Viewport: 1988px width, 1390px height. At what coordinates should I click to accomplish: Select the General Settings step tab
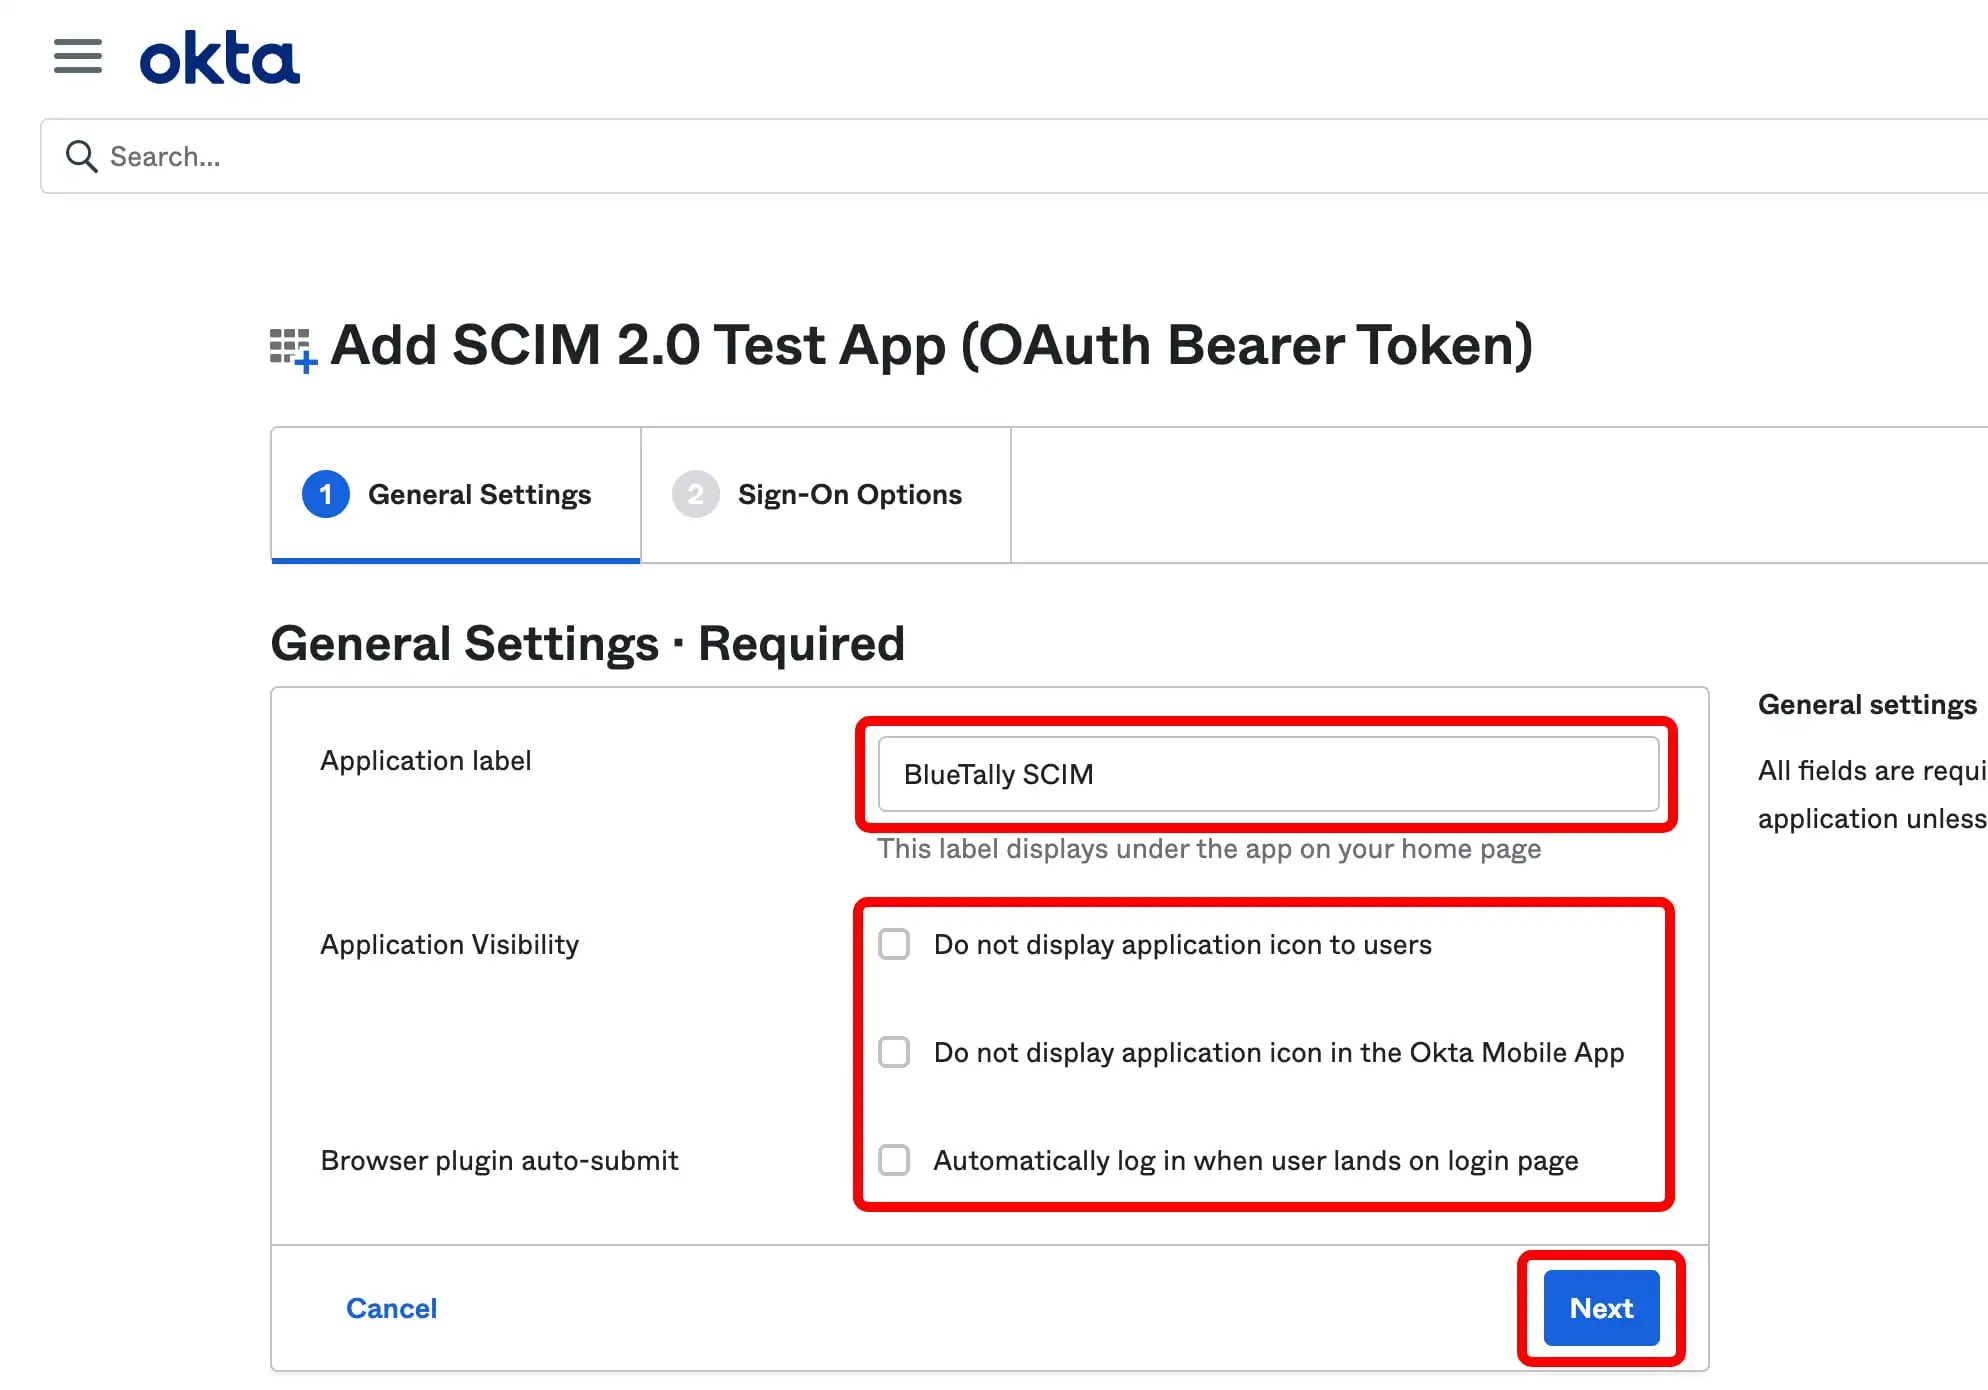click(456, 494)
